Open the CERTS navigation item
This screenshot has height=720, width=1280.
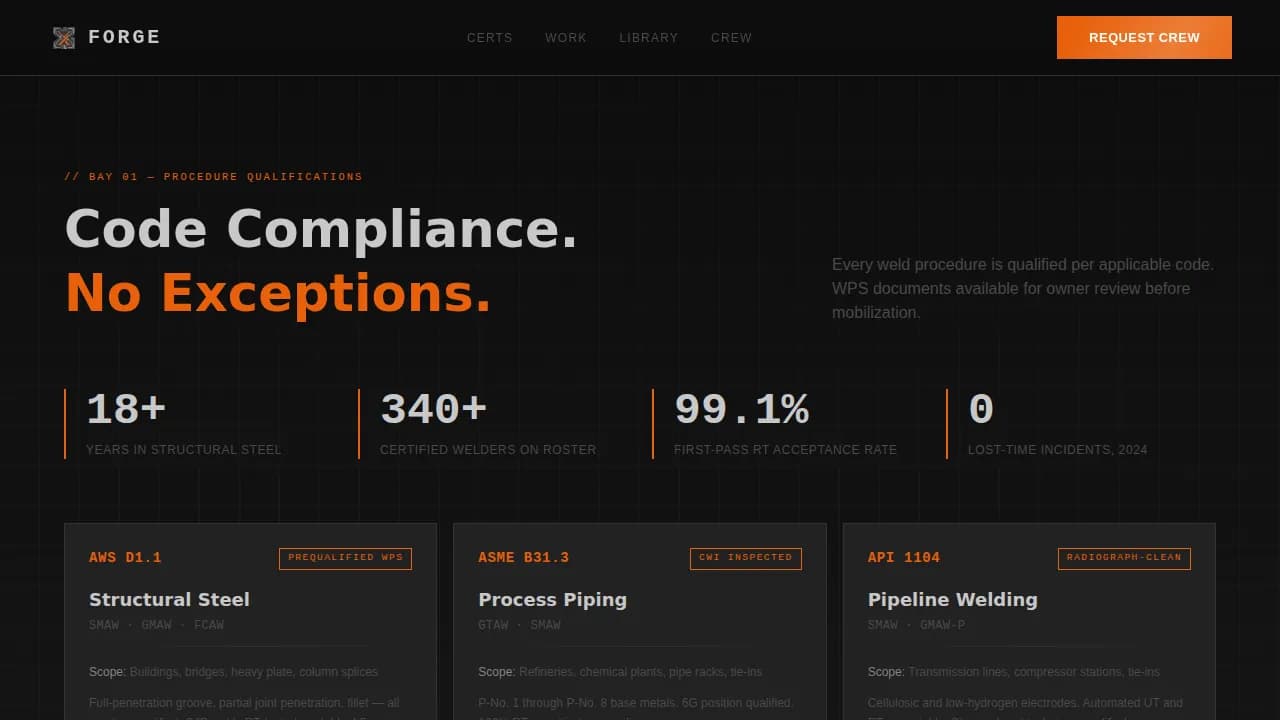[x=489, y=37]
